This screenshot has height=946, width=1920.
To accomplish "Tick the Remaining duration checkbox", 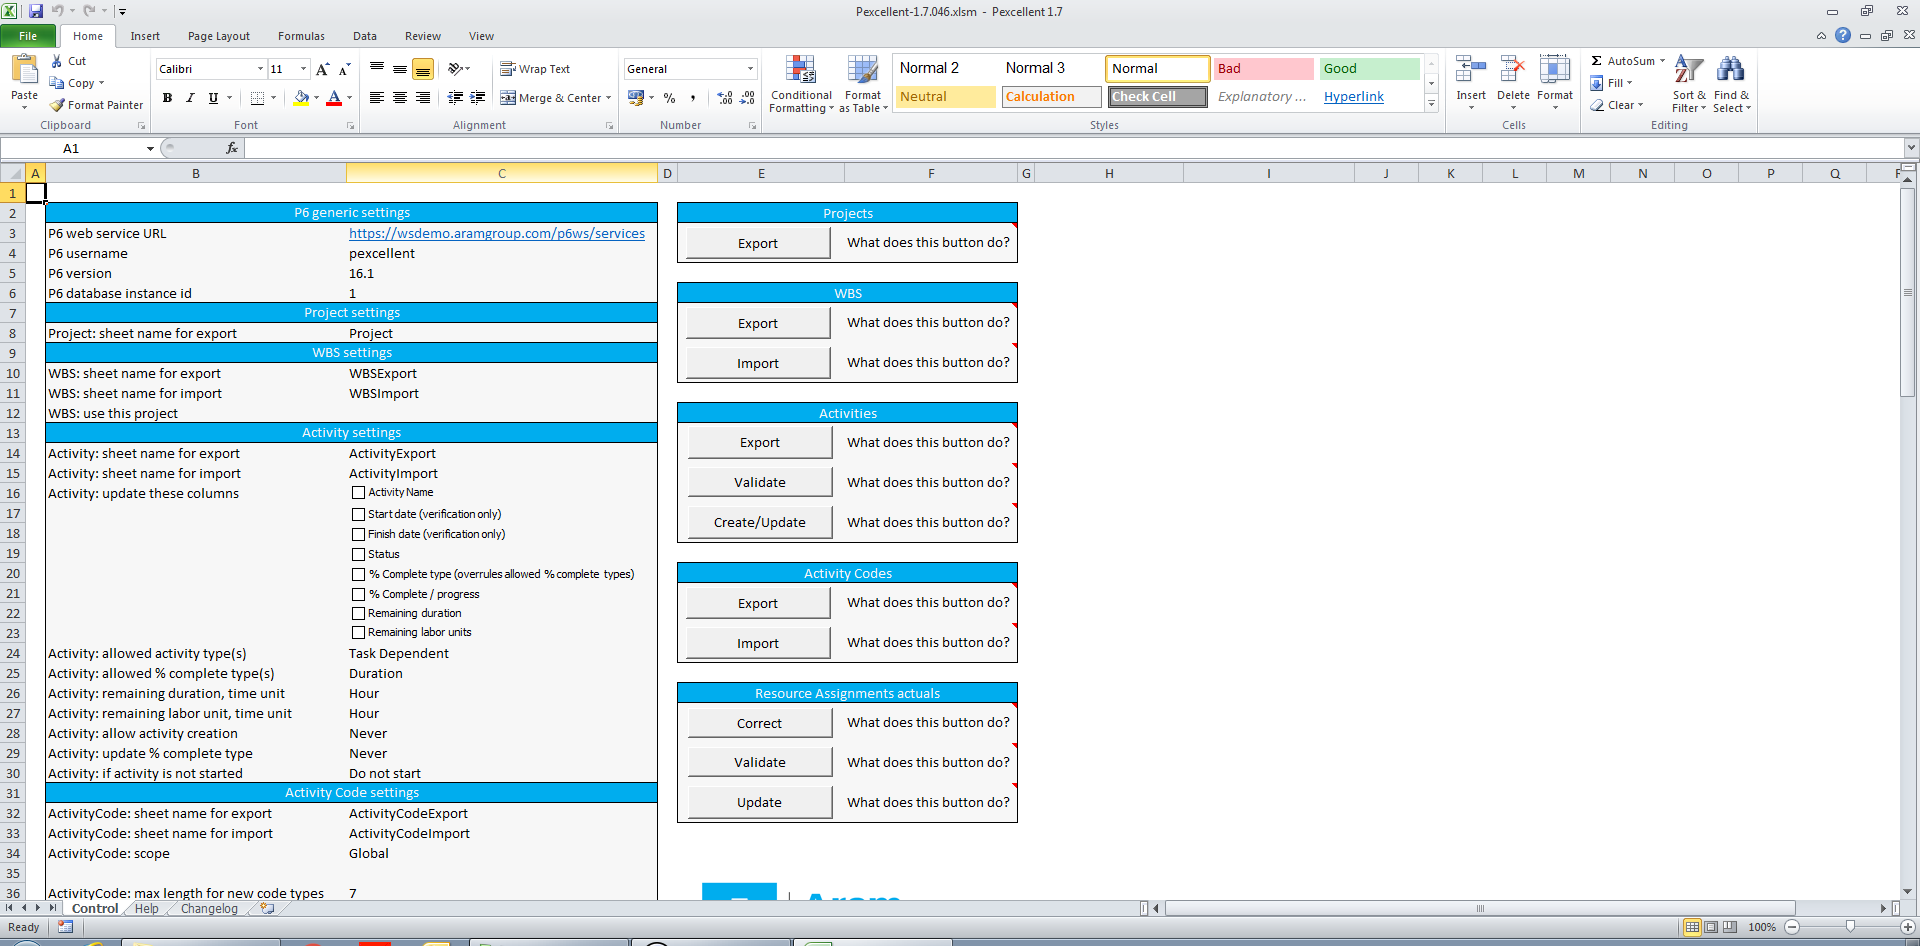I will 358,613.
